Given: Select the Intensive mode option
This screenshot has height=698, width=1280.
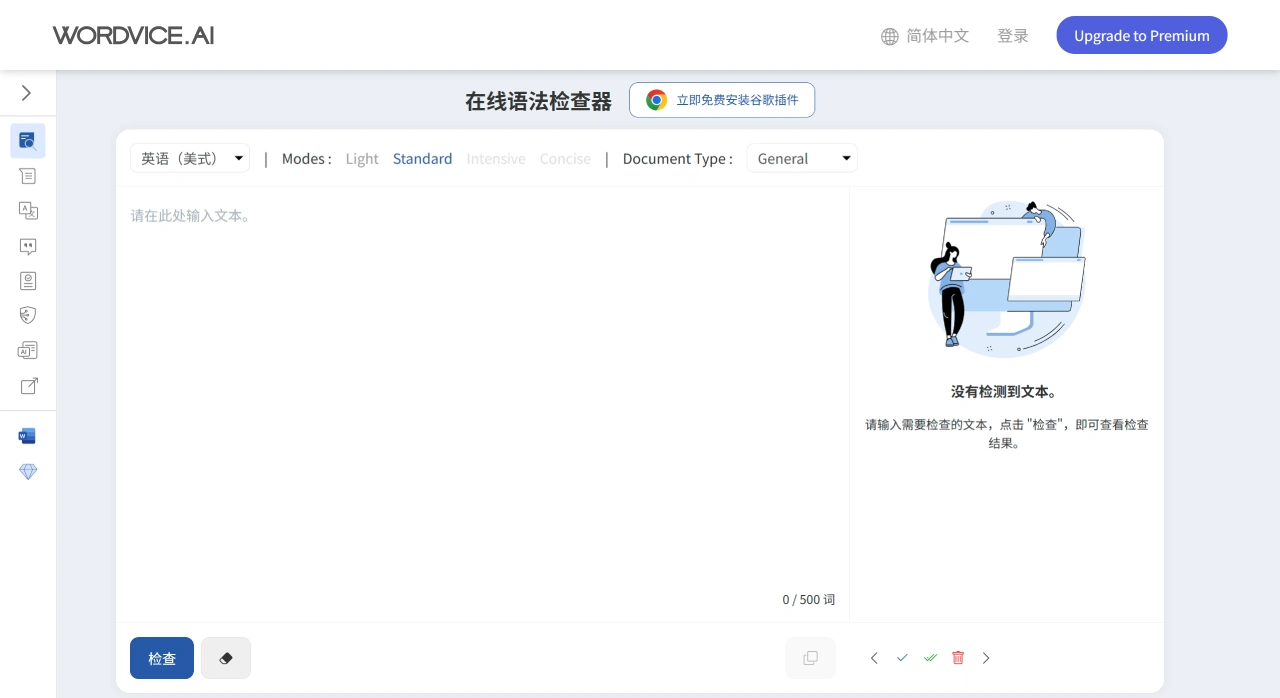Looking at the screenshot, I should pyautogui.click(x=496, y=158).
